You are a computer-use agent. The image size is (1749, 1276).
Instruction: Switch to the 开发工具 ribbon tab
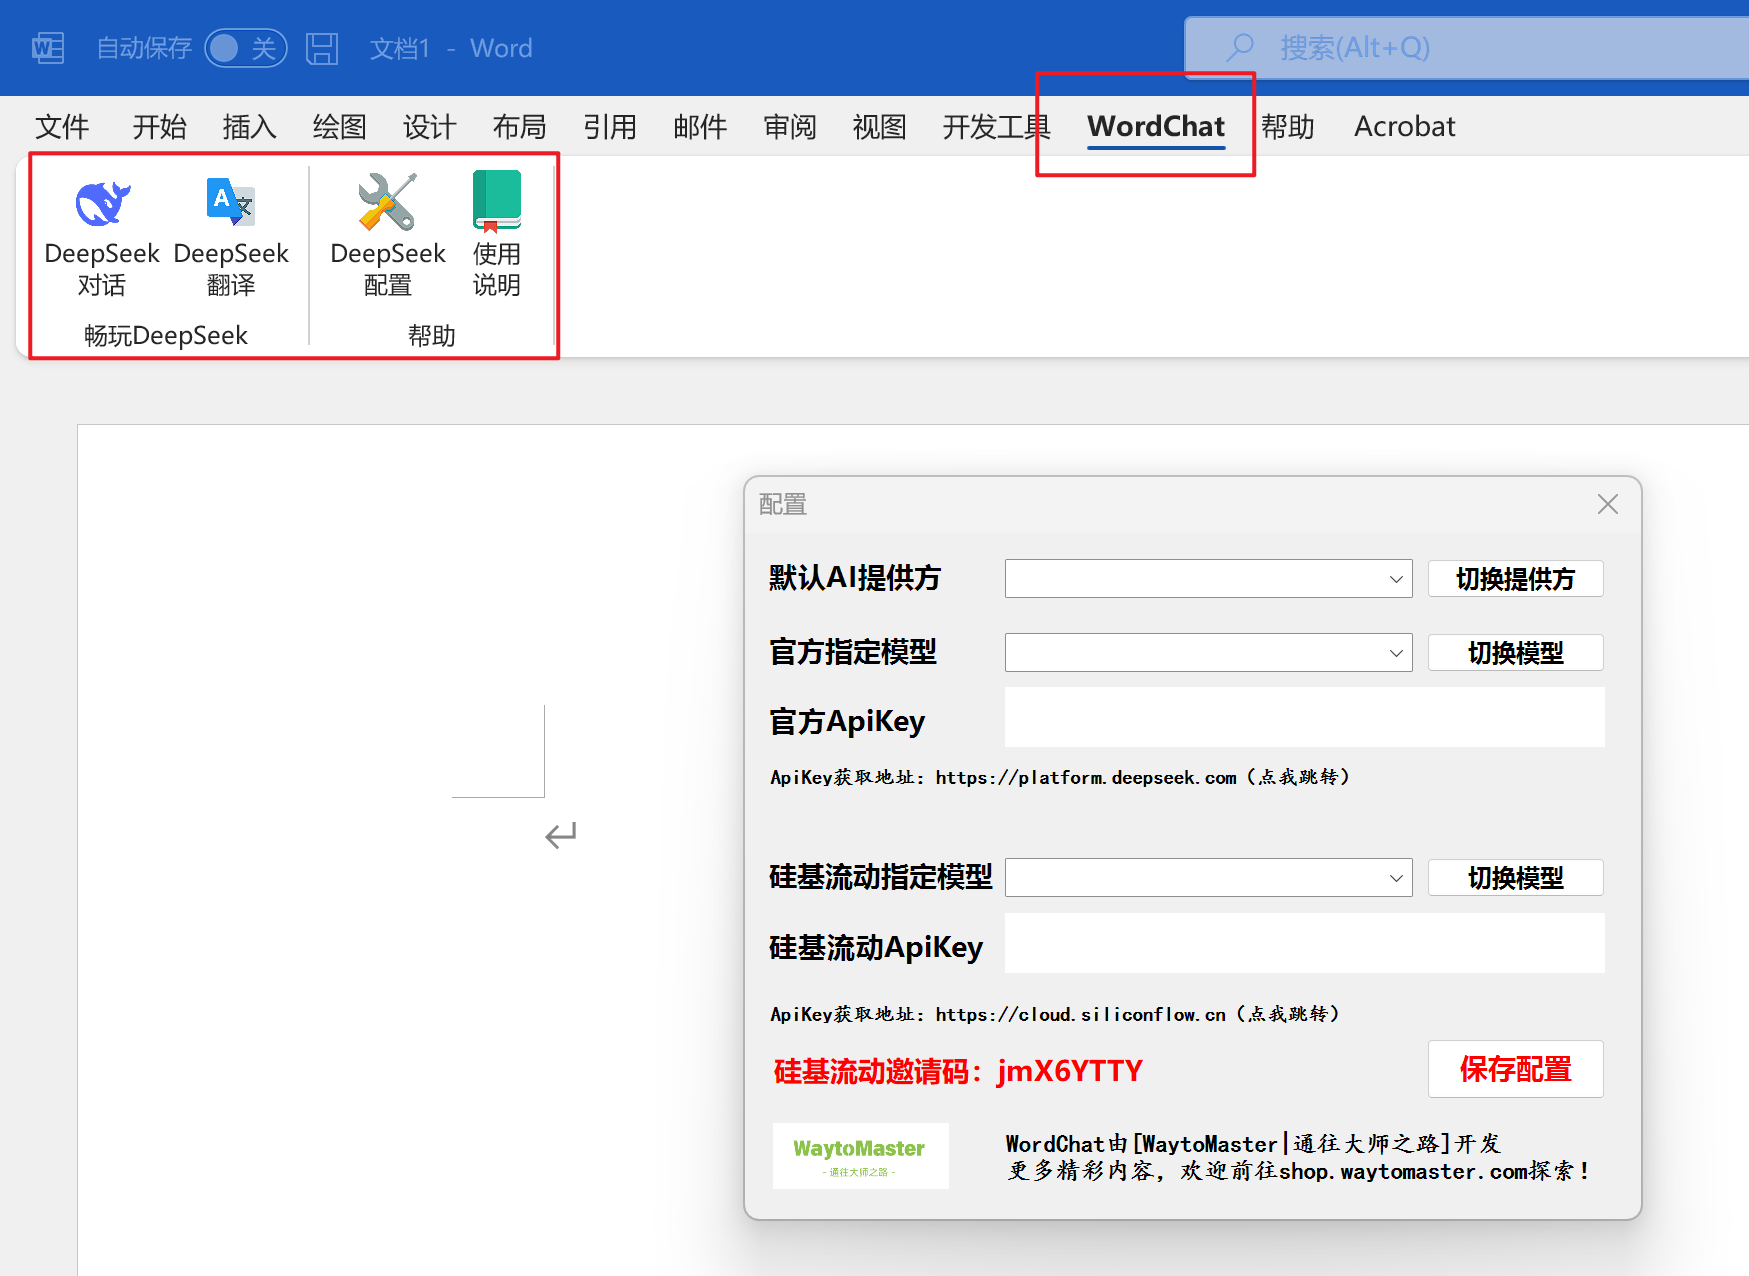[x=996, y=127]
